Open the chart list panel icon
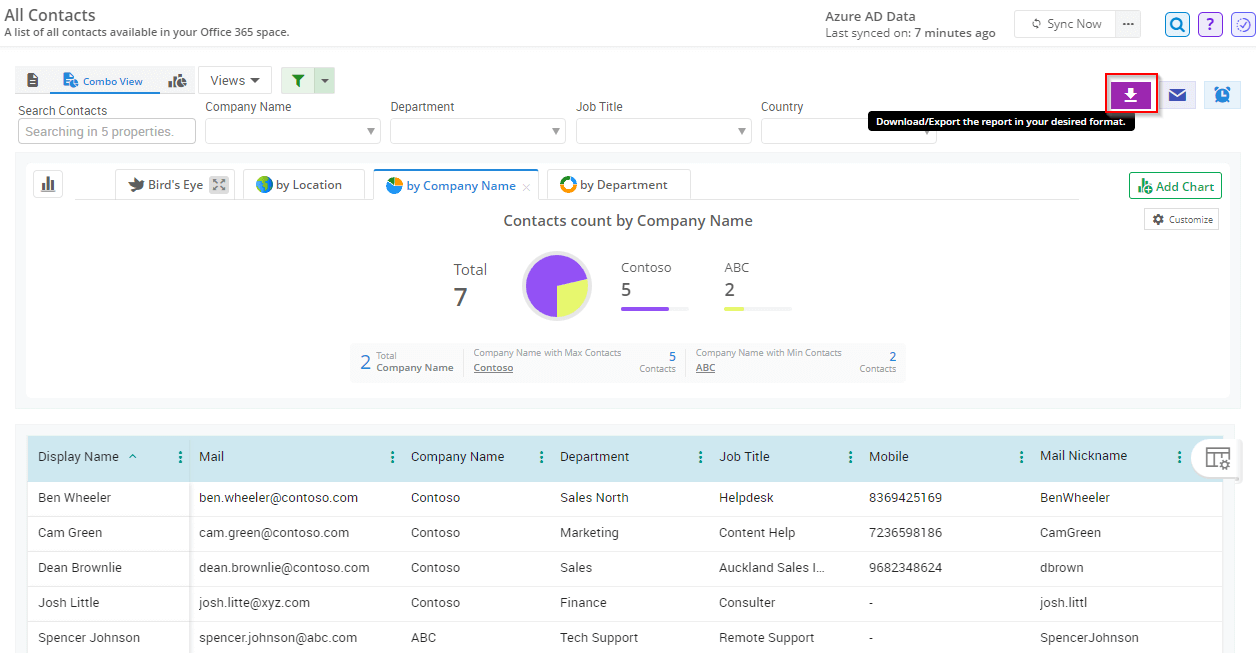Screen dimensions: 1256x653 [x=47, y=184]
